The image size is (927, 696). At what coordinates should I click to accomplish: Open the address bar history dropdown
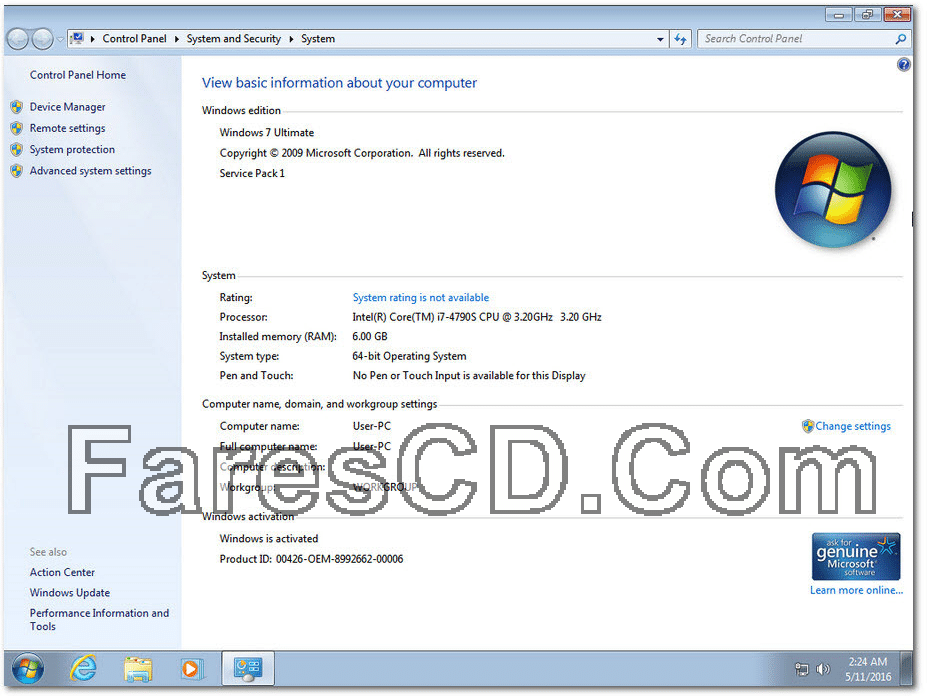pyautogui.click(x=660, y=39)
